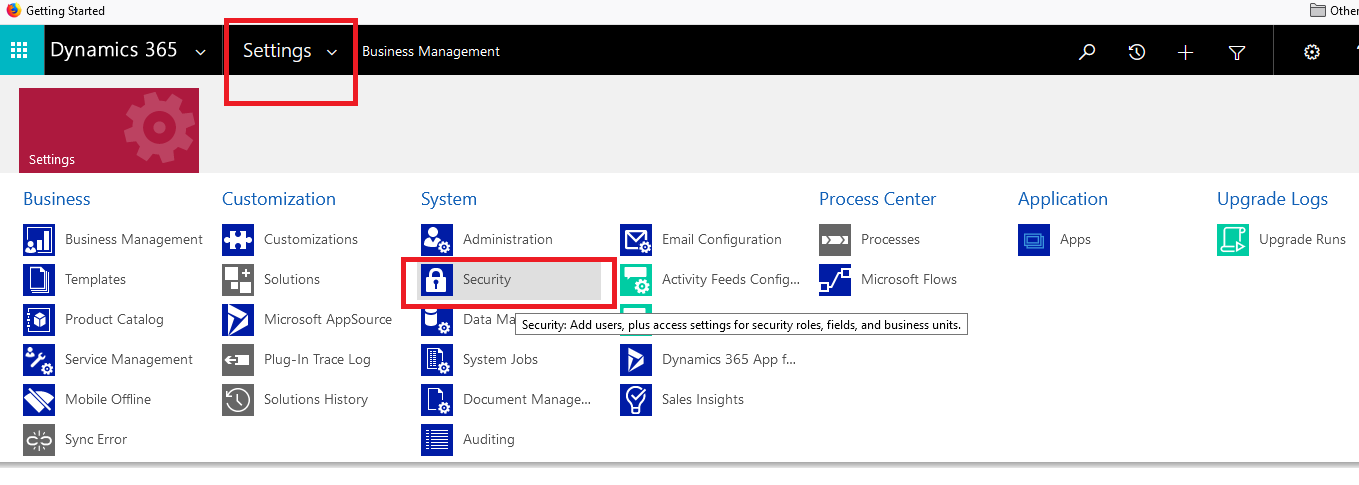Open Templates link
This screenshot has width=1359, height=485.
[x=95, y=280]
